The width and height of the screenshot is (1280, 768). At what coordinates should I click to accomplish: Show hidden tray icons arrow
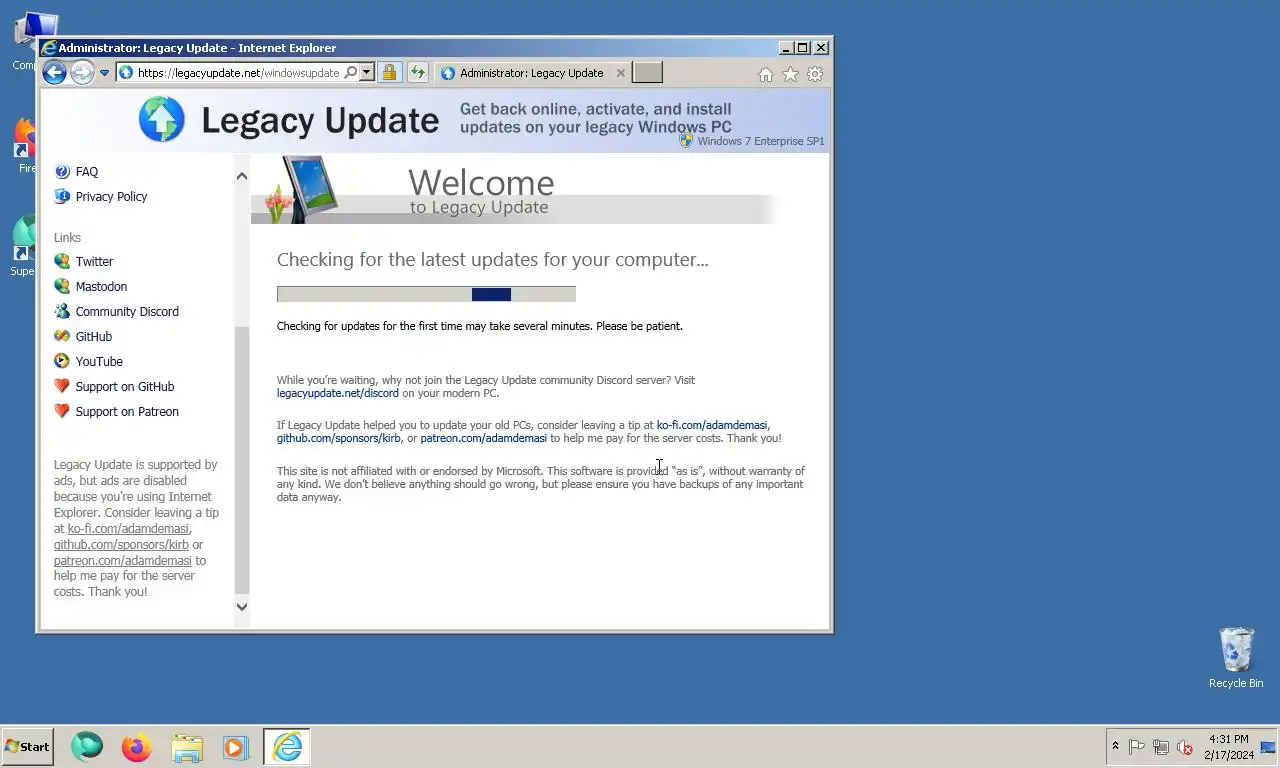(1115, 746)
